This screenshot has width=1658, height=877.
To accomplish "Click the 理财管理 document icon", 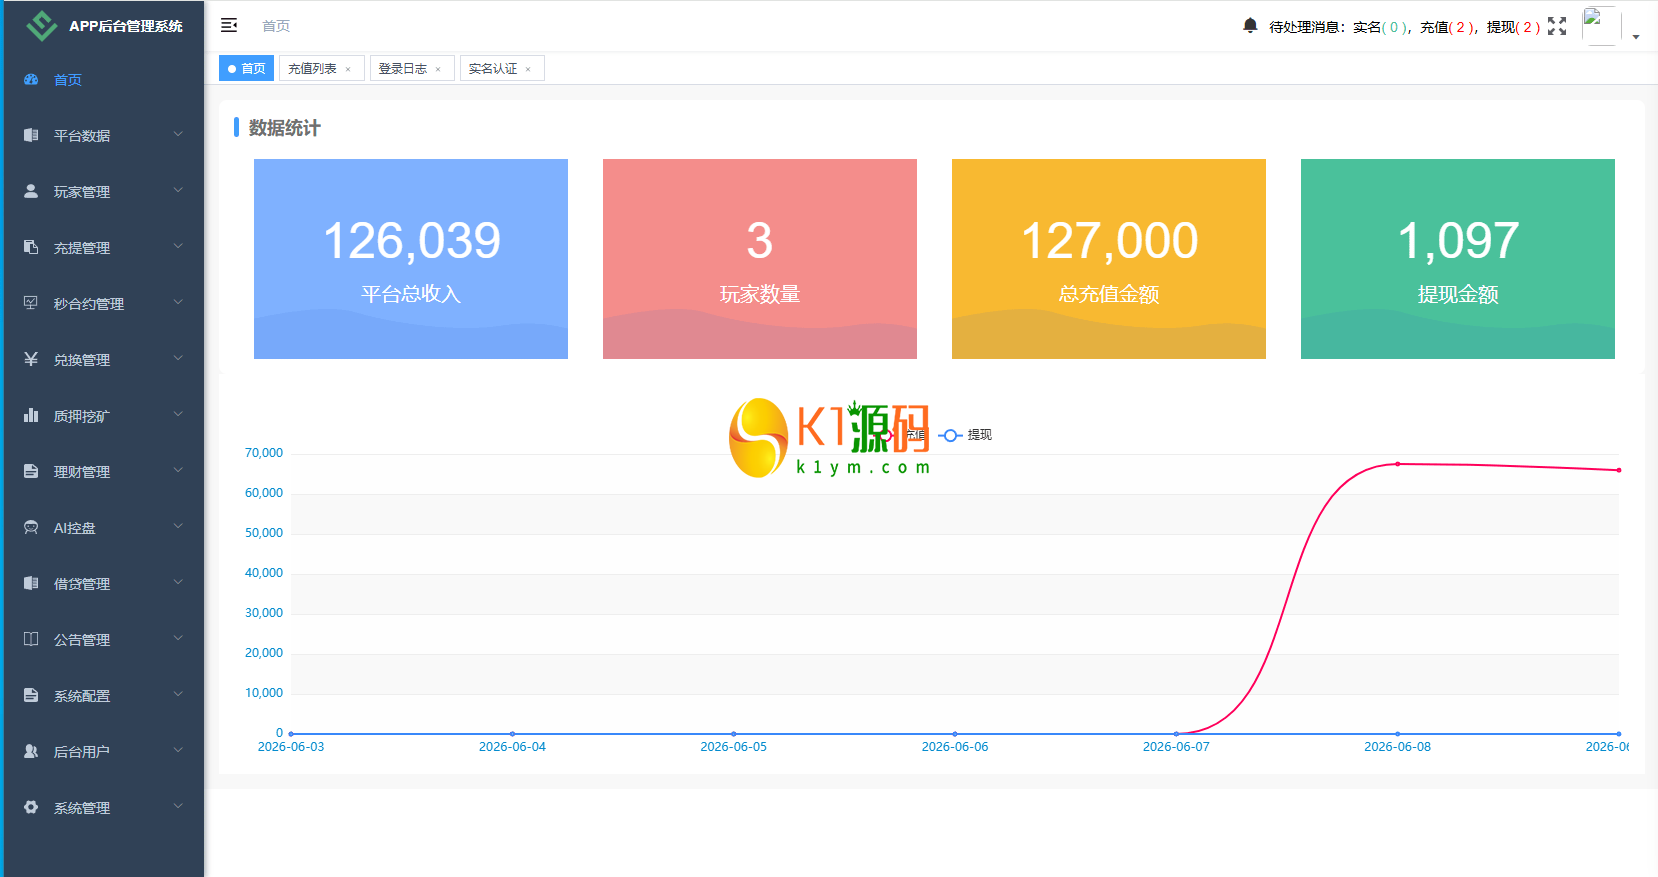I will [x=31, y=471].
